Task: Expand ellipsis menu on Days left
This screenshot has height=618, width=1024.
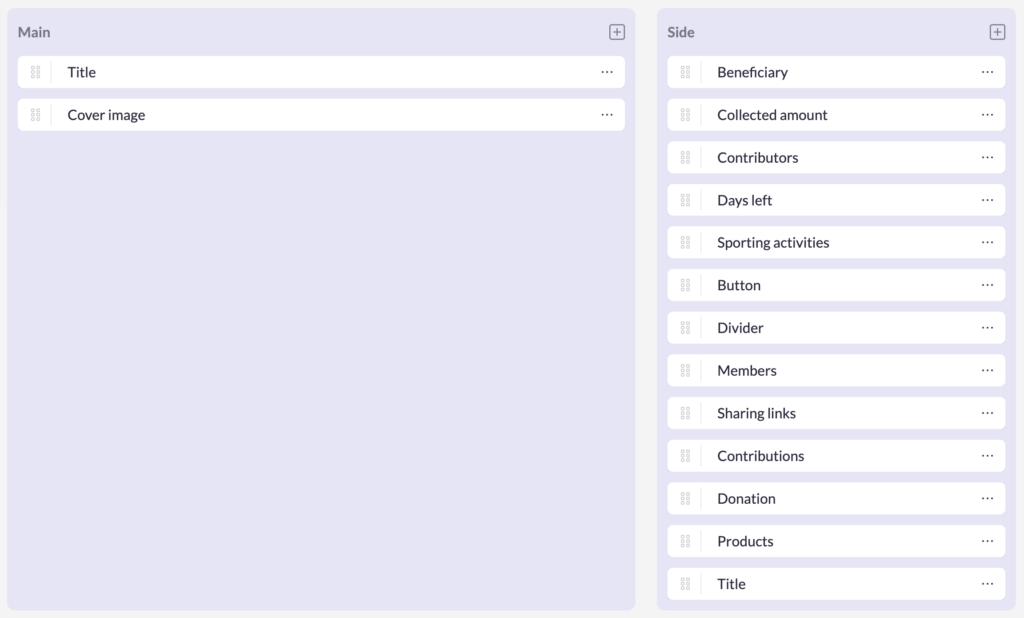Action: point(987,200)
